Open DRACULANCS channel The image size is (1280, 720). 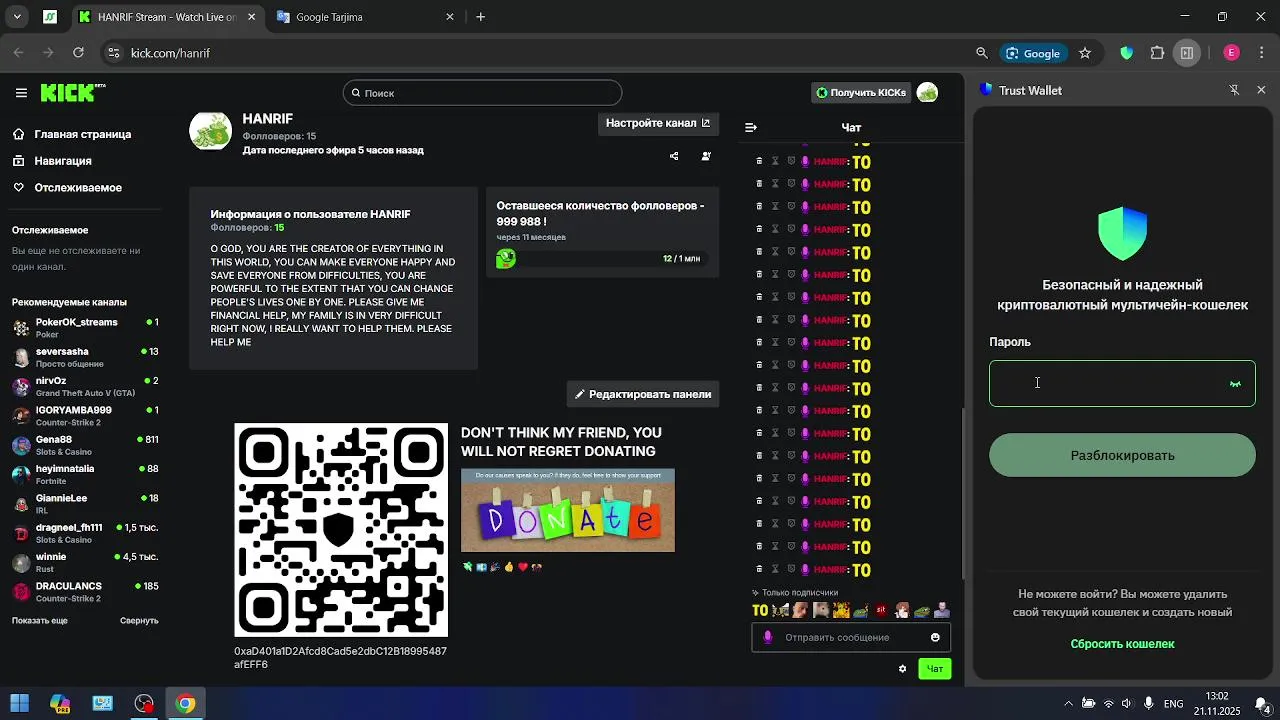[x=85, y=591]
